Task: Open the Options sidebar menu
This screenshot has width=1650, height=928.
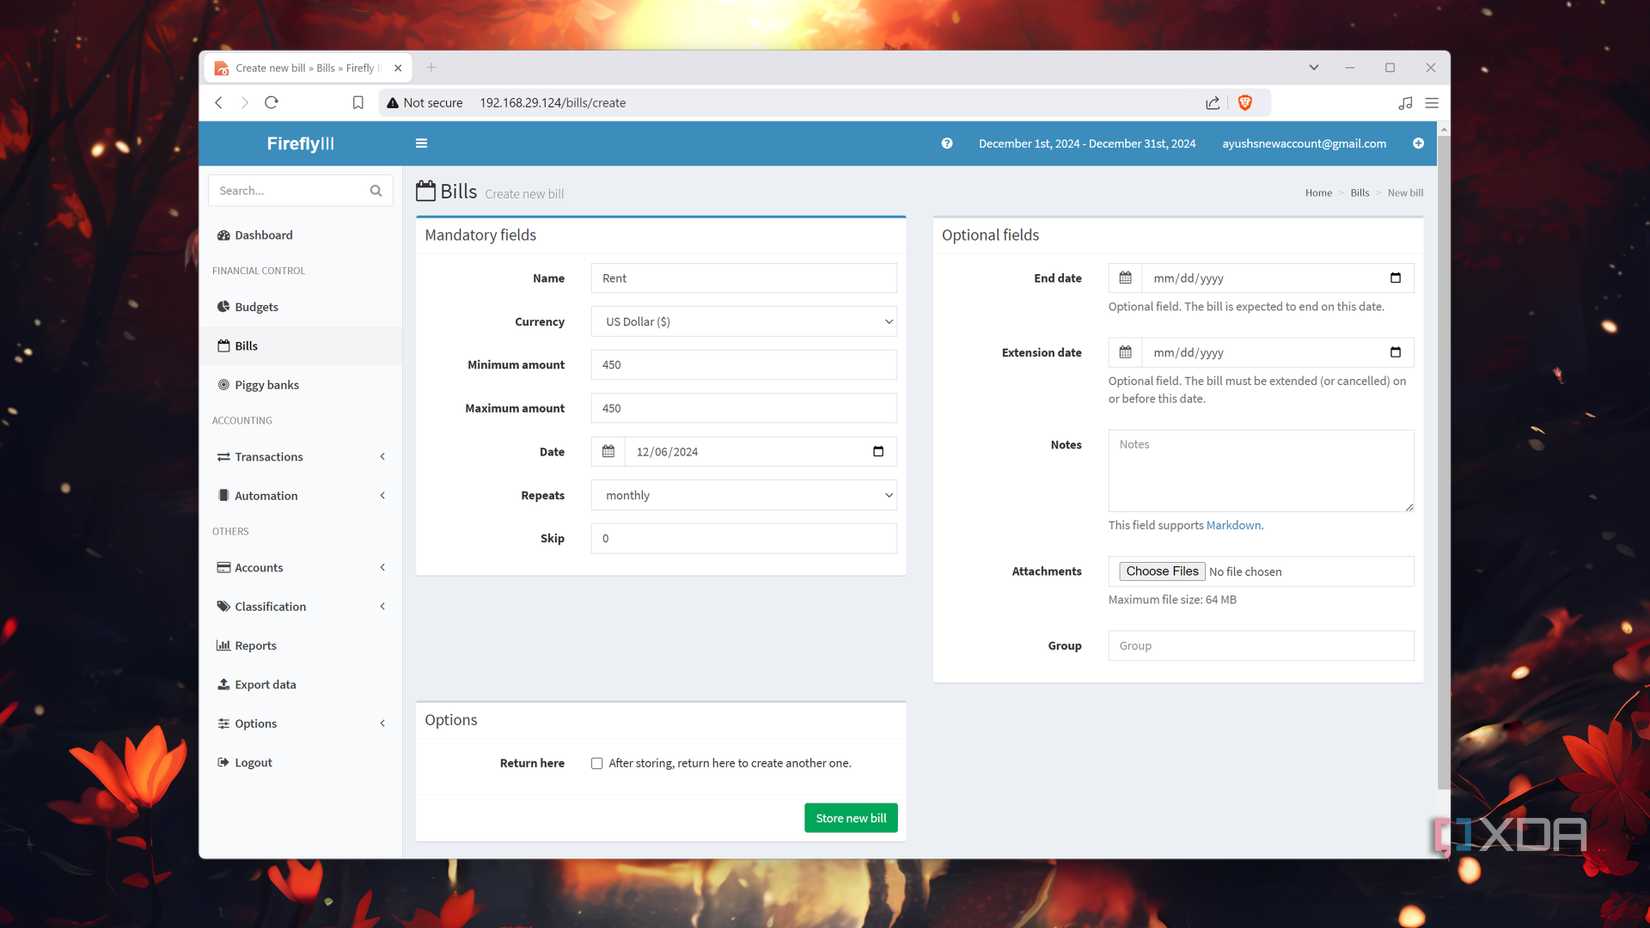Action: pyautogui.click(x=255, y=722)
